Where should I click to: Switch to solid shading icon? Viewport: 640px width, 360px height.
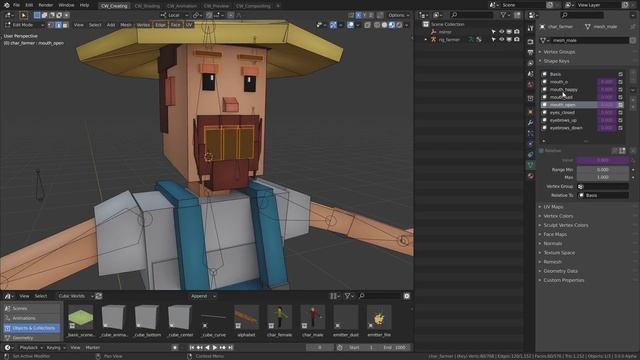pyautogui.click(x=384, y=25)
